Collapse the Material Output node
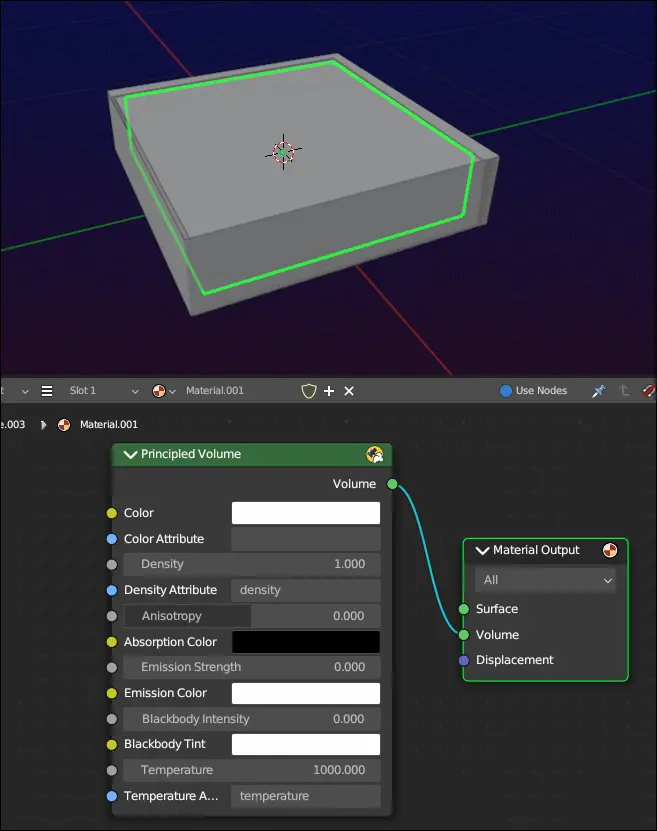 (482, 551)
